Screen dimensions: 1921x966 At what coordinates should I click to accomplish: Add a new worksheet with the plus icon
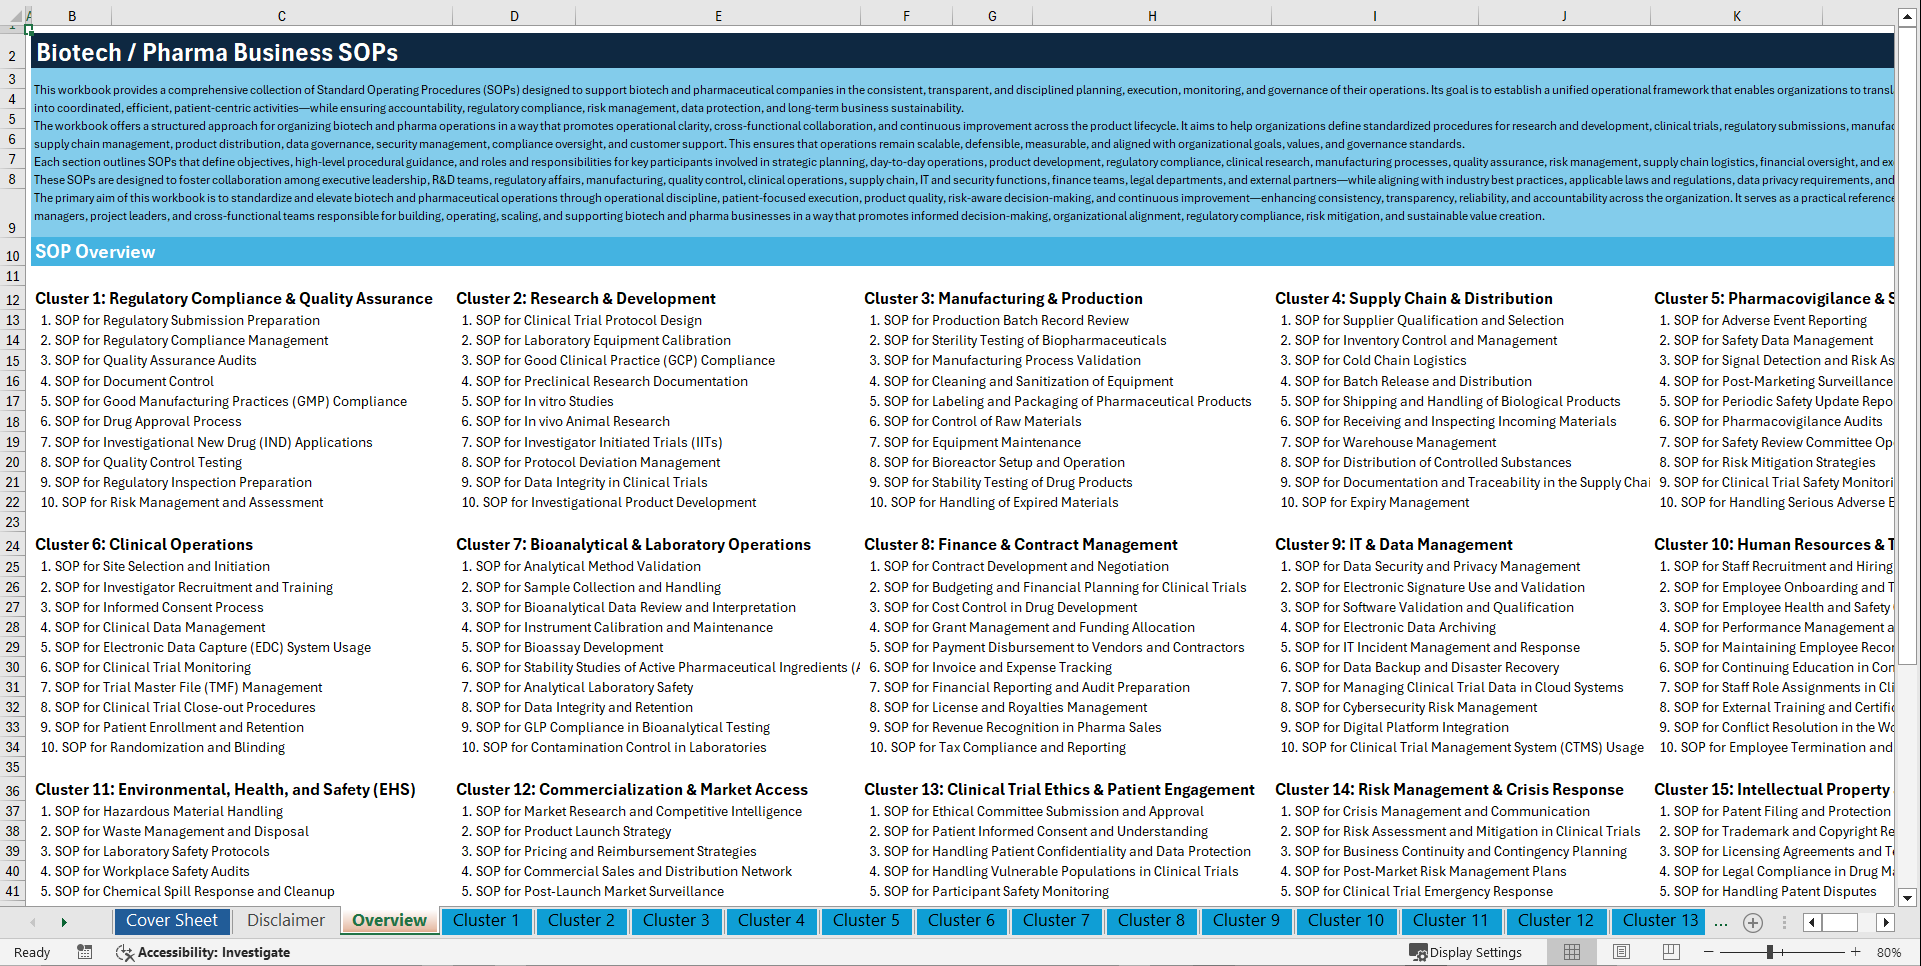tap(1752, 921)
